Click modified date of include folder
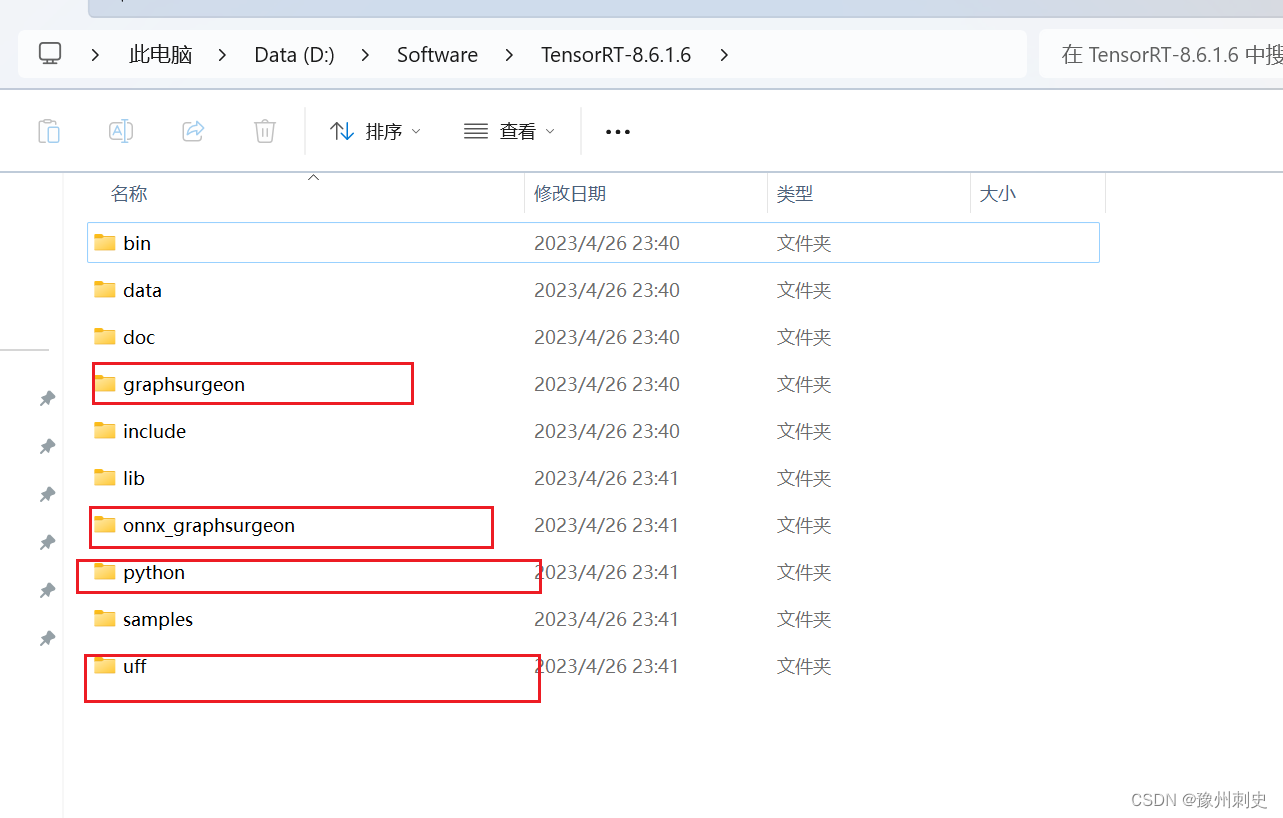 pos(607,431)
